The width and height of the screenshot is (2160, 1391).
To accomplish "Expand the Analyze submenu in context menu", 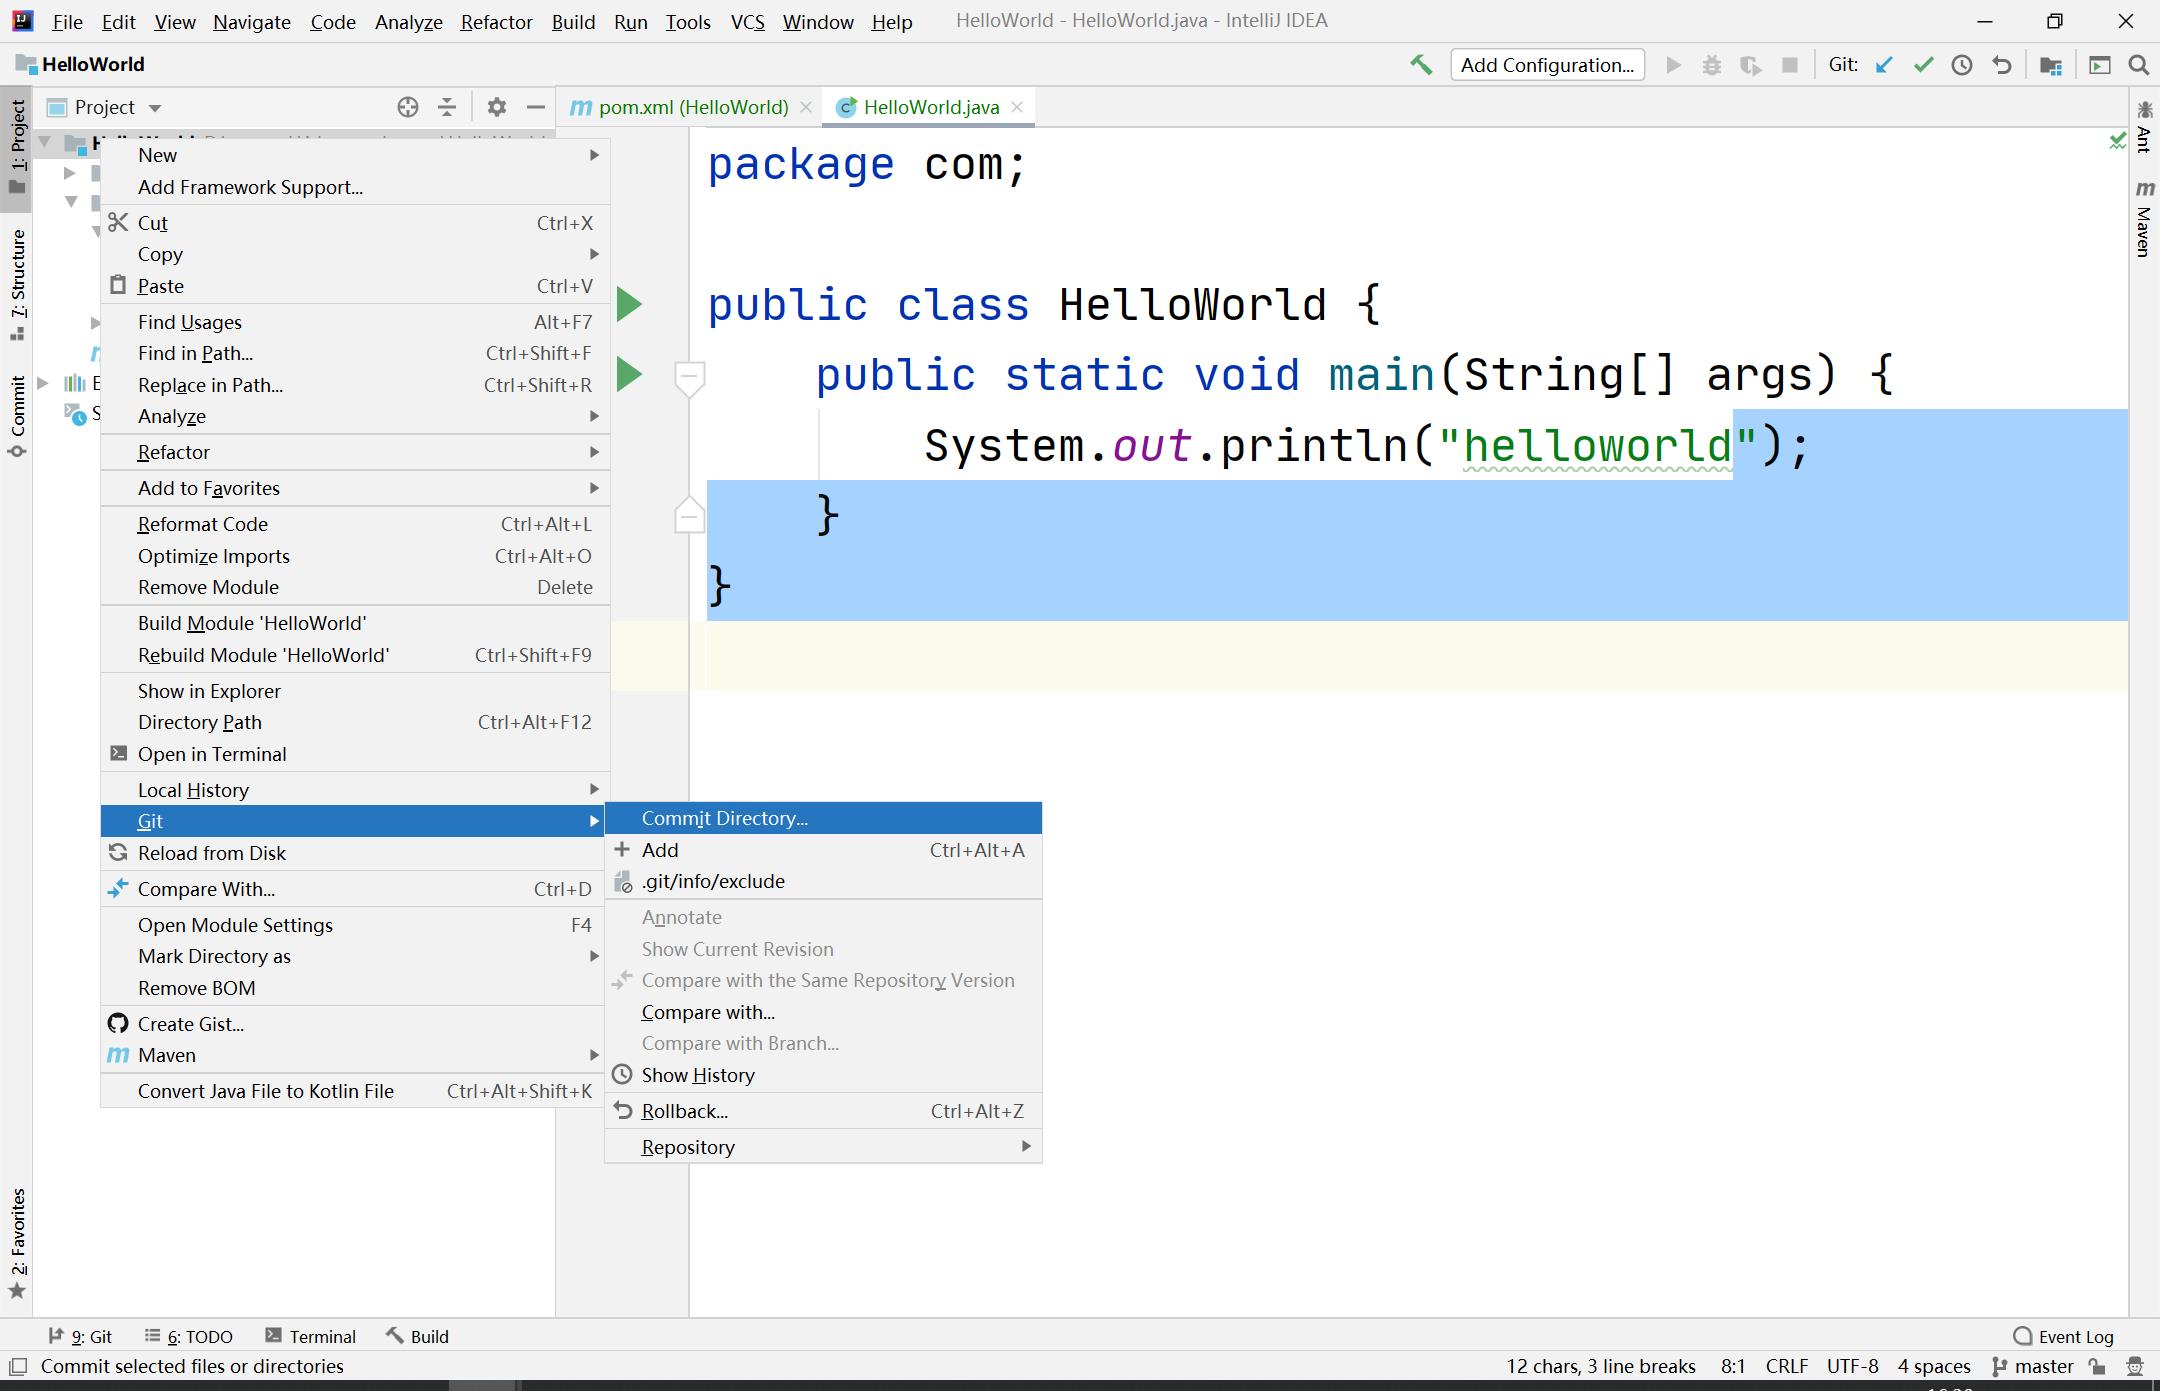I will pos(355,416).
